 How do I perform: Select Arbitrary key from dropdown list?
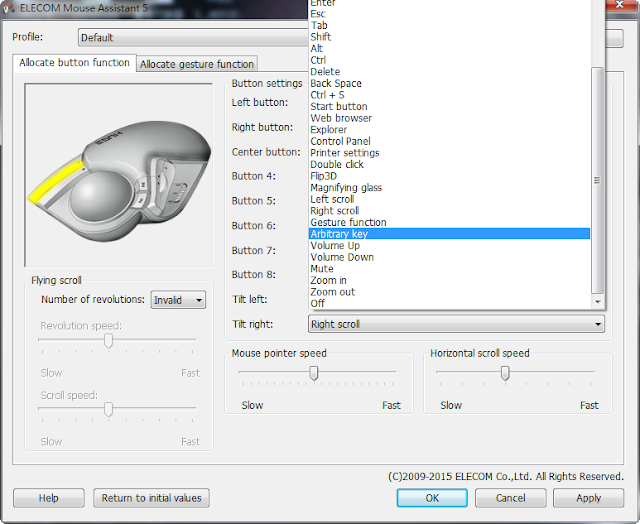(x=449, y=234)
